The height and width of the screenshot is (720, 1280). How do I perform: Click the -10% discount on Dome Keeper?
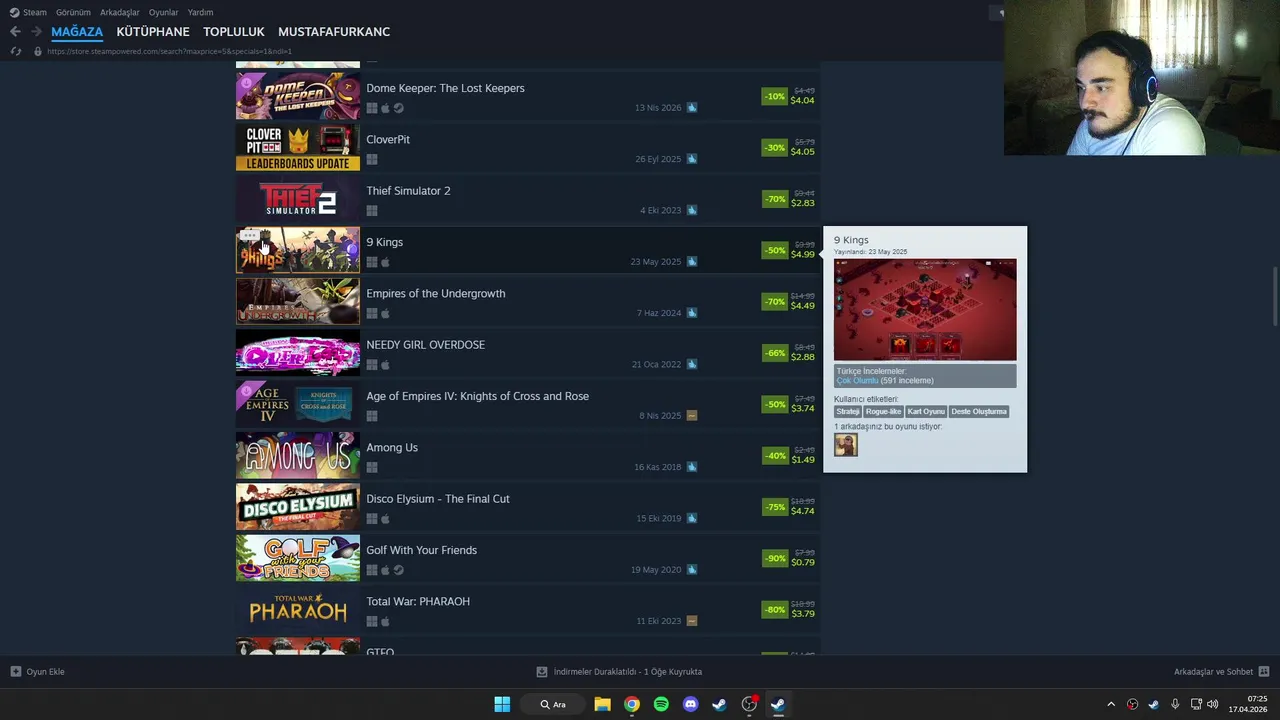775,97
